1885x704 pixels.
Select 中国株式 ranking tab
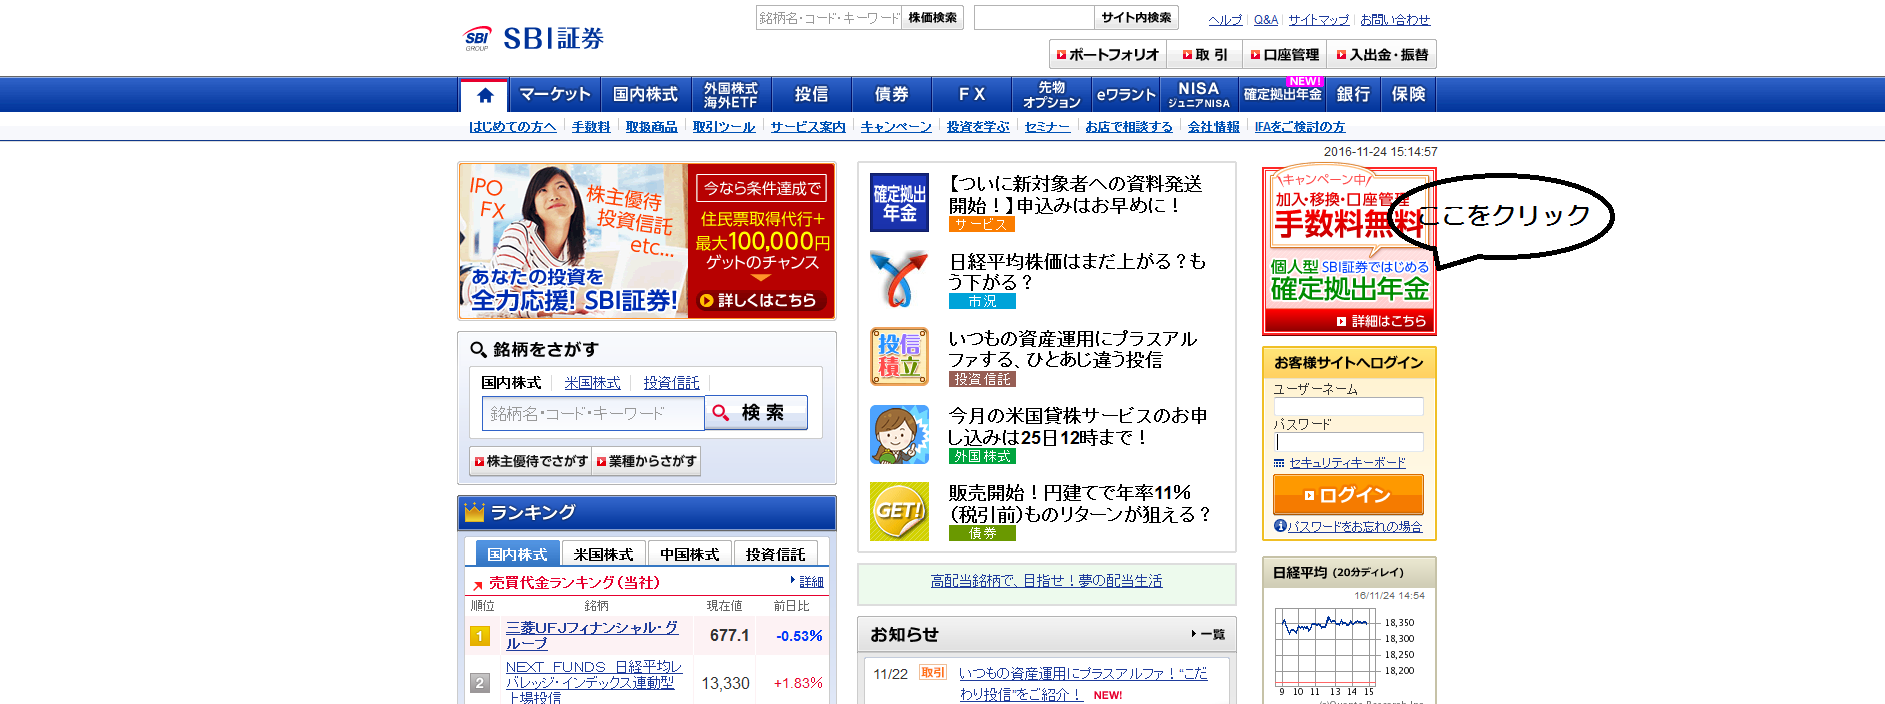click(689, 554)
